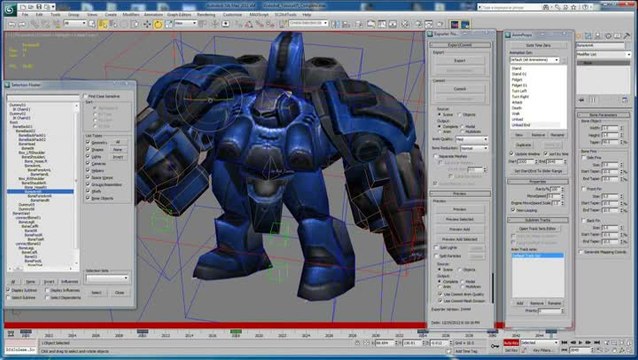Open the View reference coordinate dropdown
This screenshot has width=638, height=360.
click(x=186, y=24)
